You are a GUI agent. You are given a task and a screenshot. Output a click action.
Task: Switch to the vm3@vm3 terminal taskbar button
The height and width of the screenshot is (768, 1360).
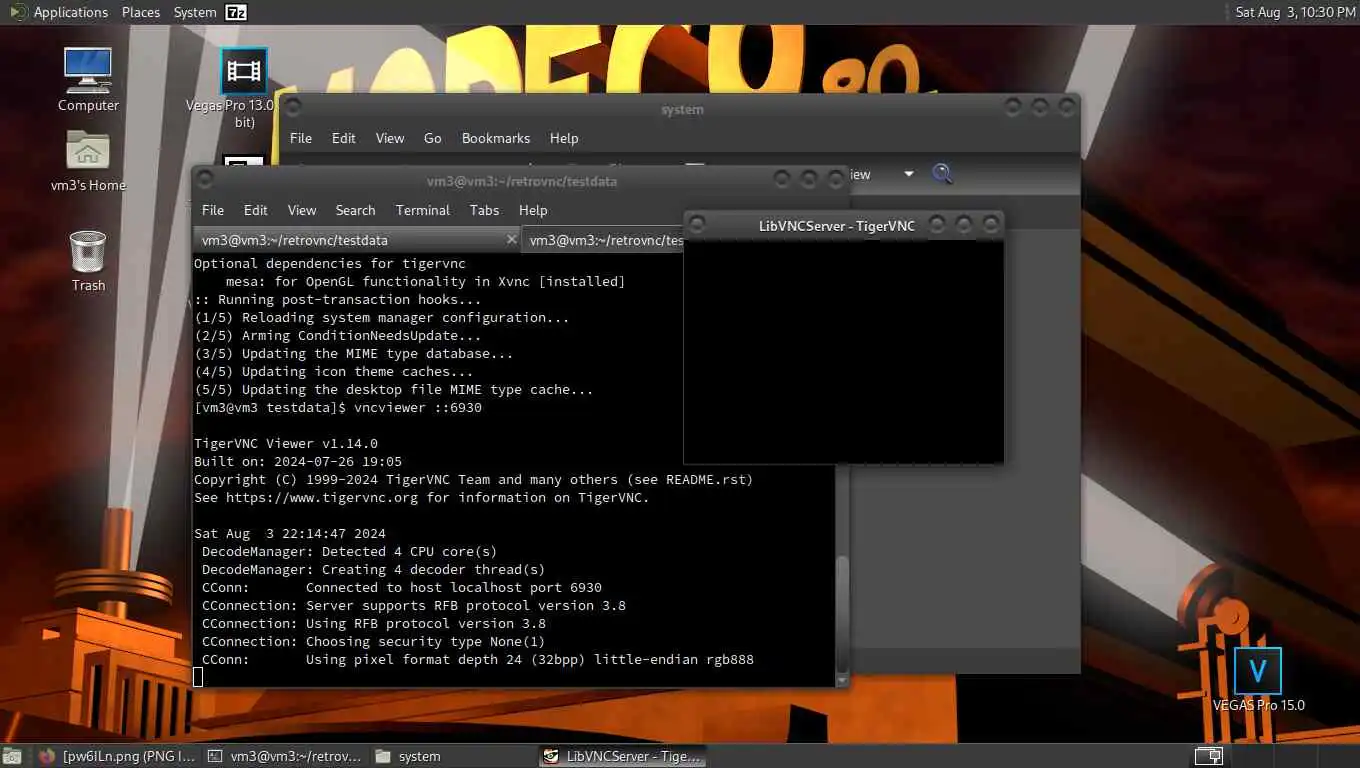tap(284, 756)
